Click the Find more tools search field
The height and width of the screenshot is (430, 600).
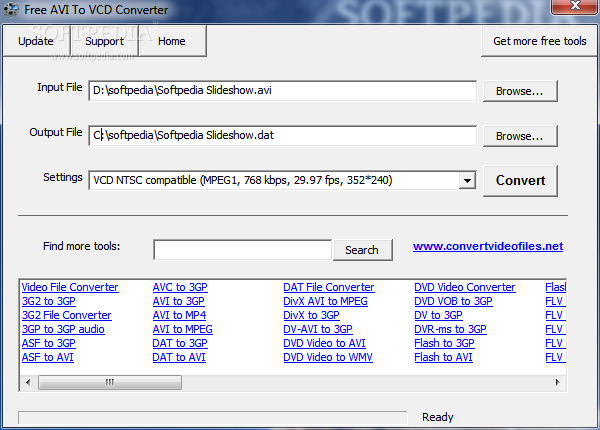click(x=243, y=250)
